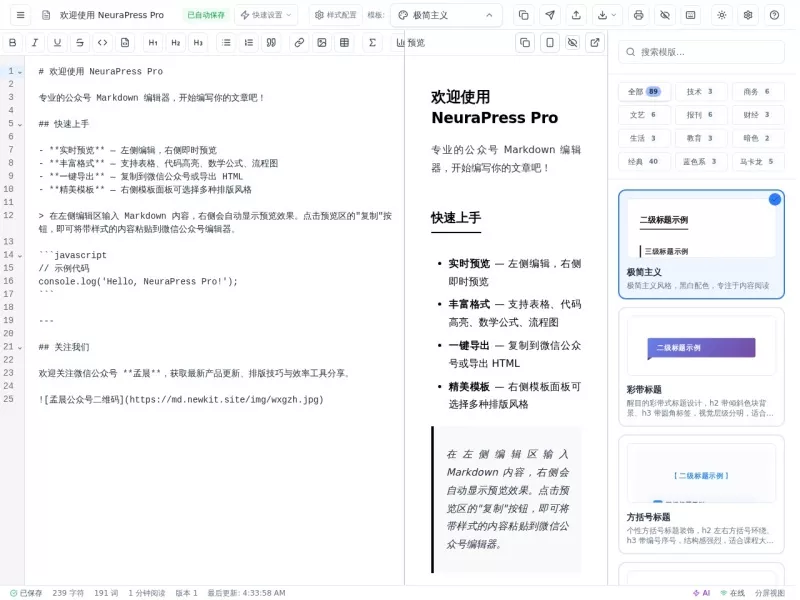Apply underline formatting

(57, 43)
